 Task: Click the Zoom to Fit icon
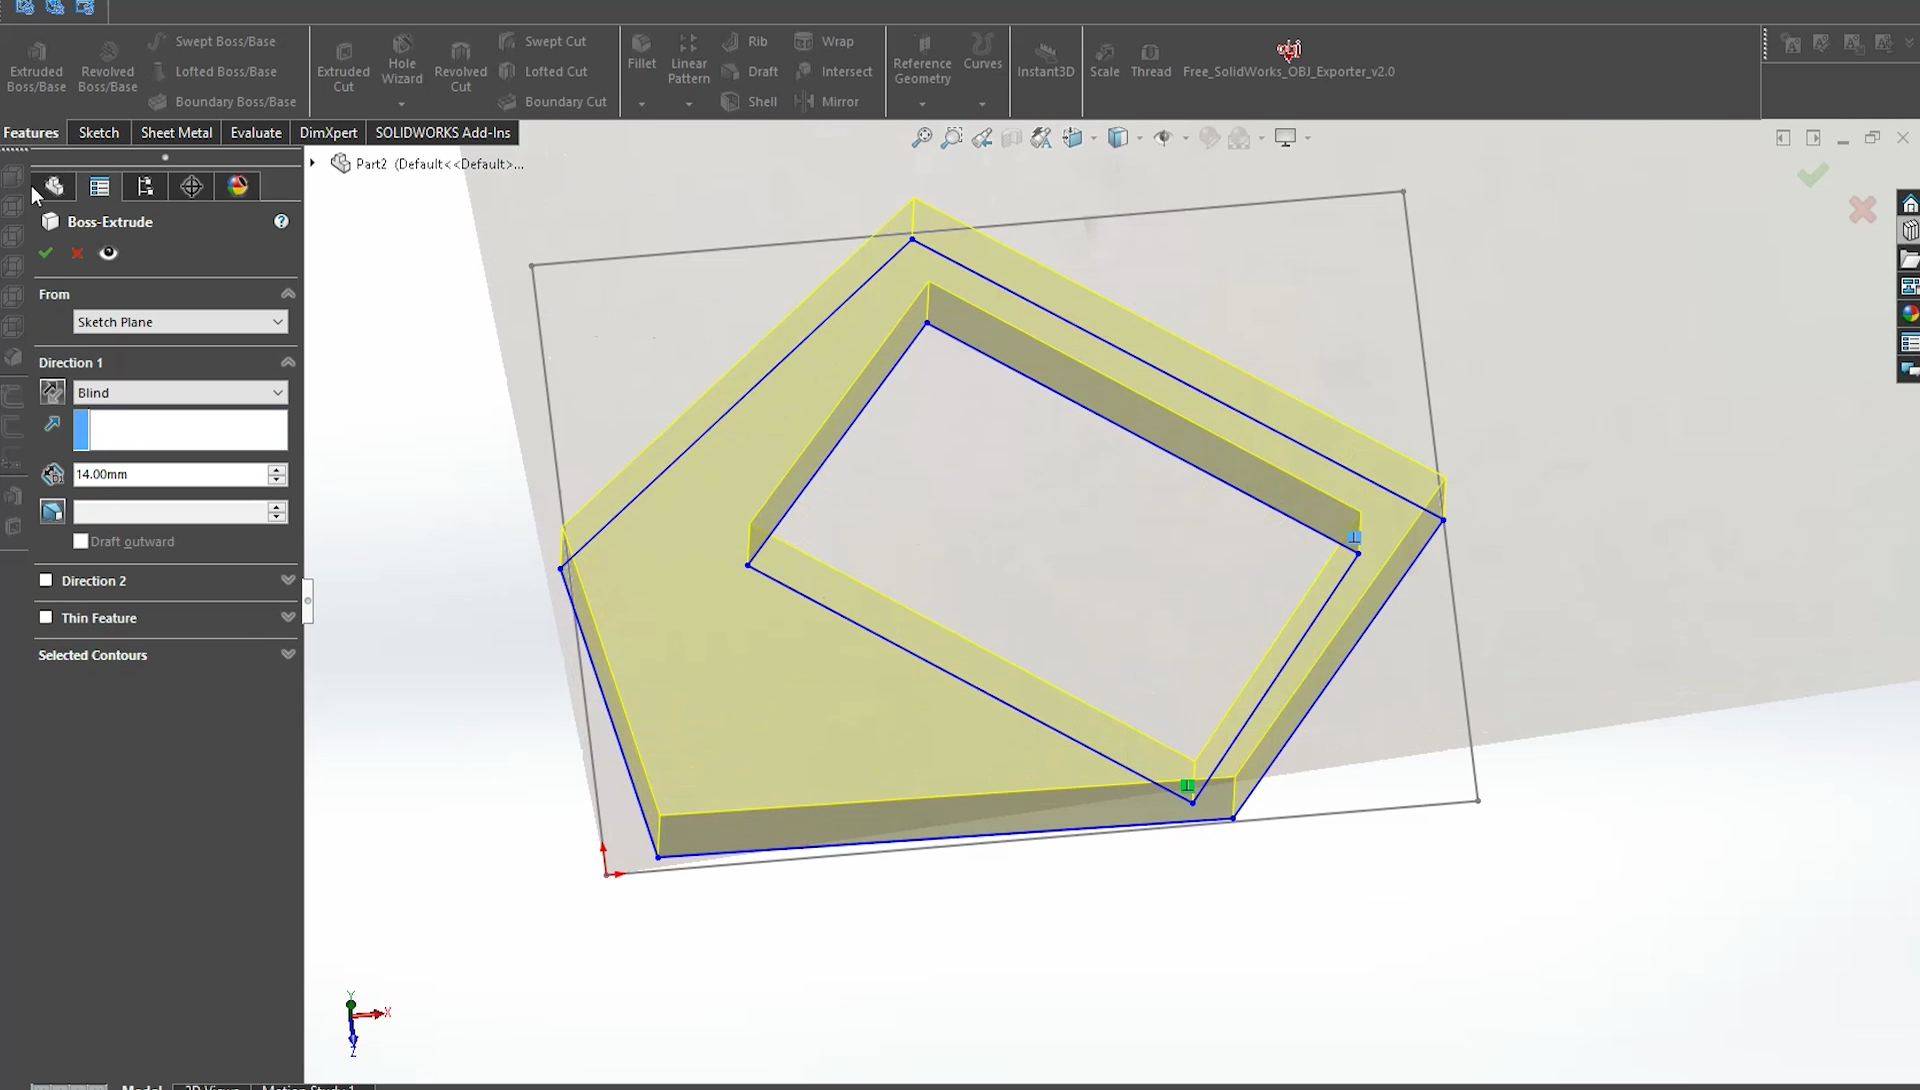(x=921, y=138)
